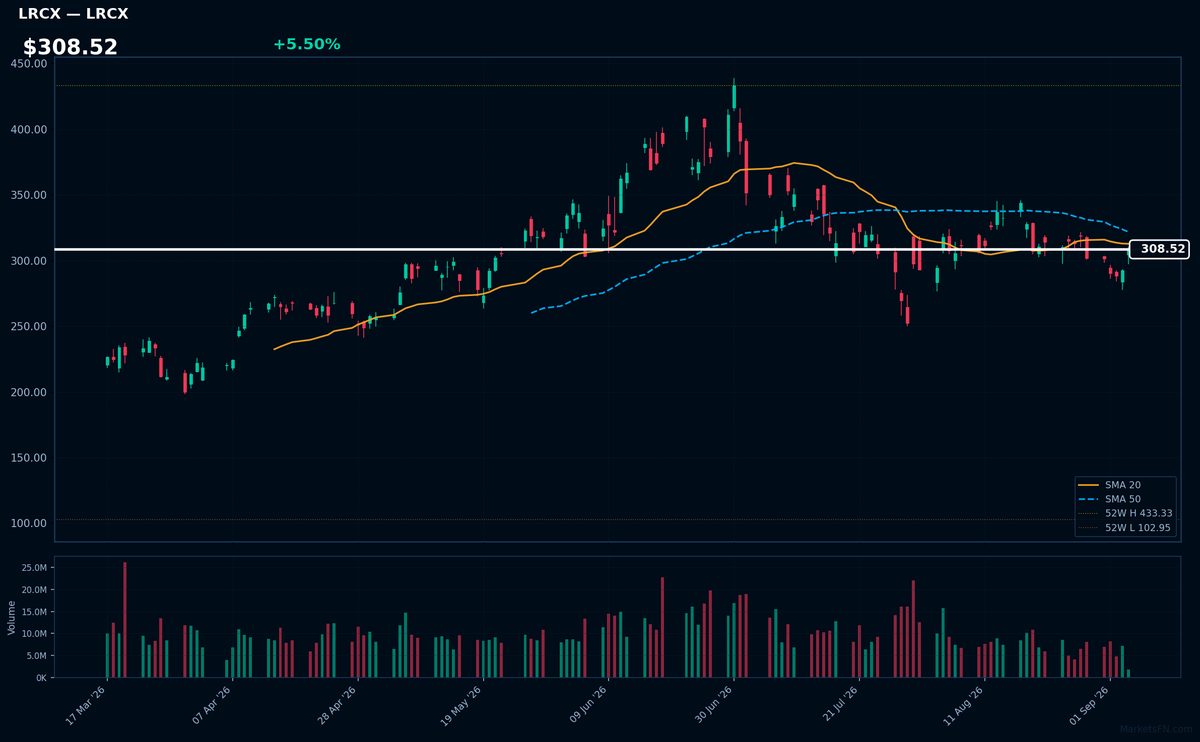Viewport: 1200px width, 742px height.
Task: Click the 17 Mar '26 date label
Action: 86,706
